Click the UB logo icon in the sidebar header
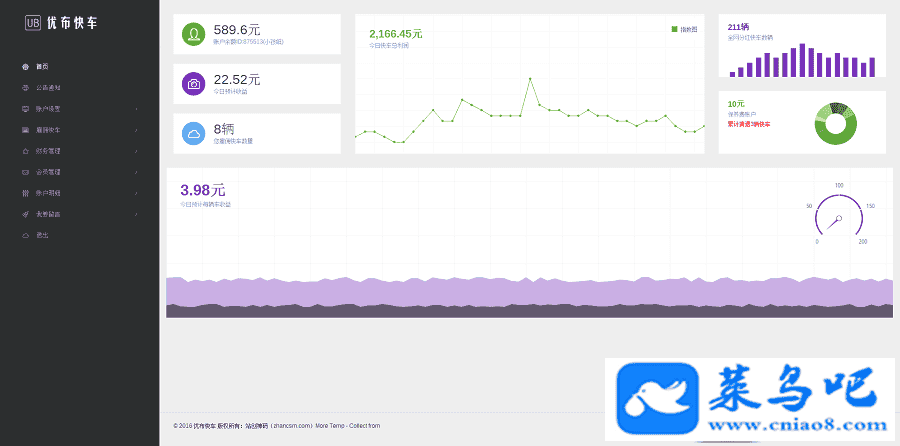The height and width of the screenshot is (446, 900). tap(32, 22)
